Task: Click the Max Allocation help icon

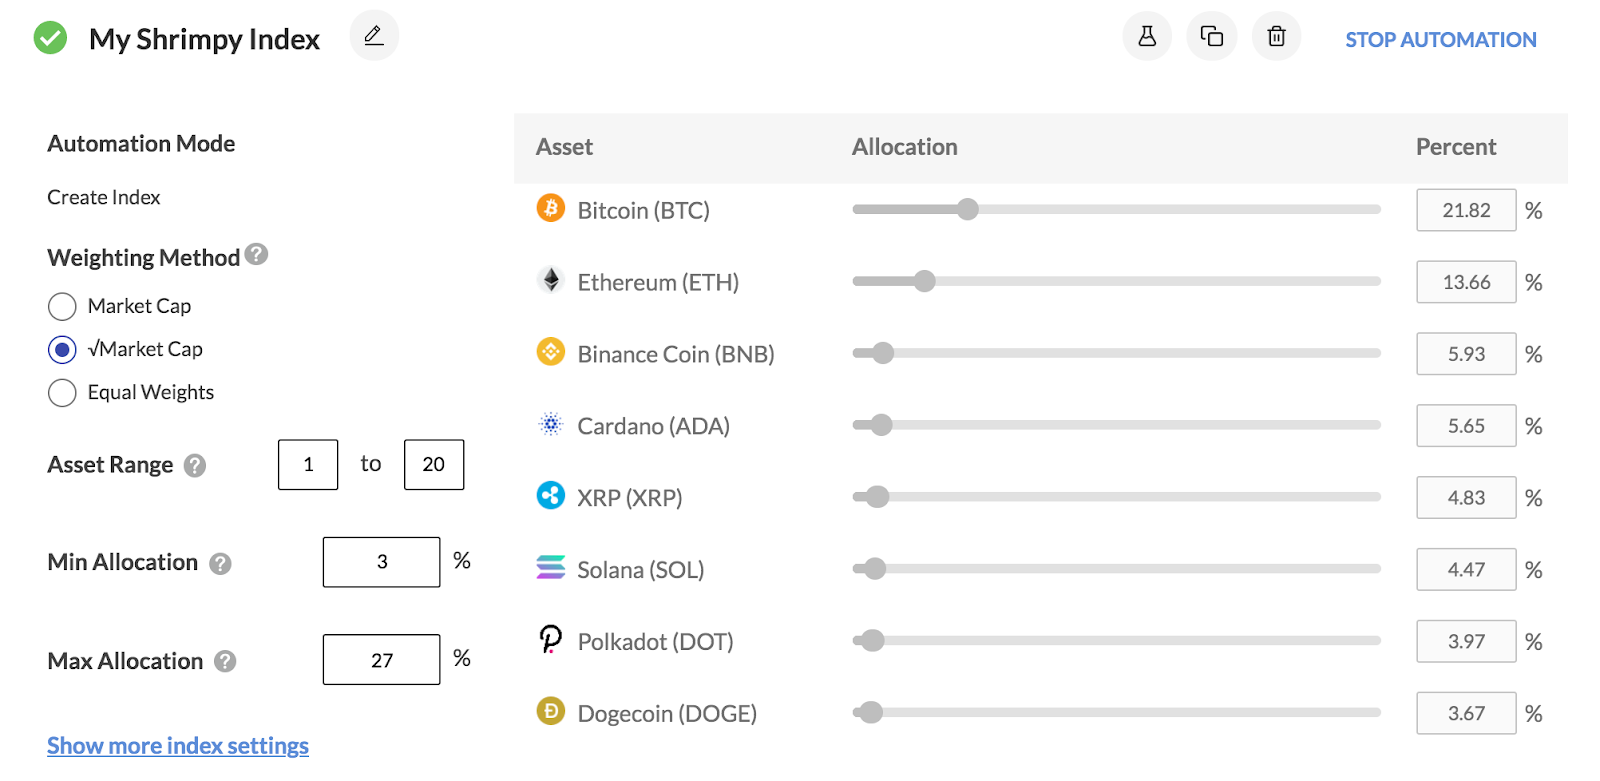Action: (x=225, y=662)
